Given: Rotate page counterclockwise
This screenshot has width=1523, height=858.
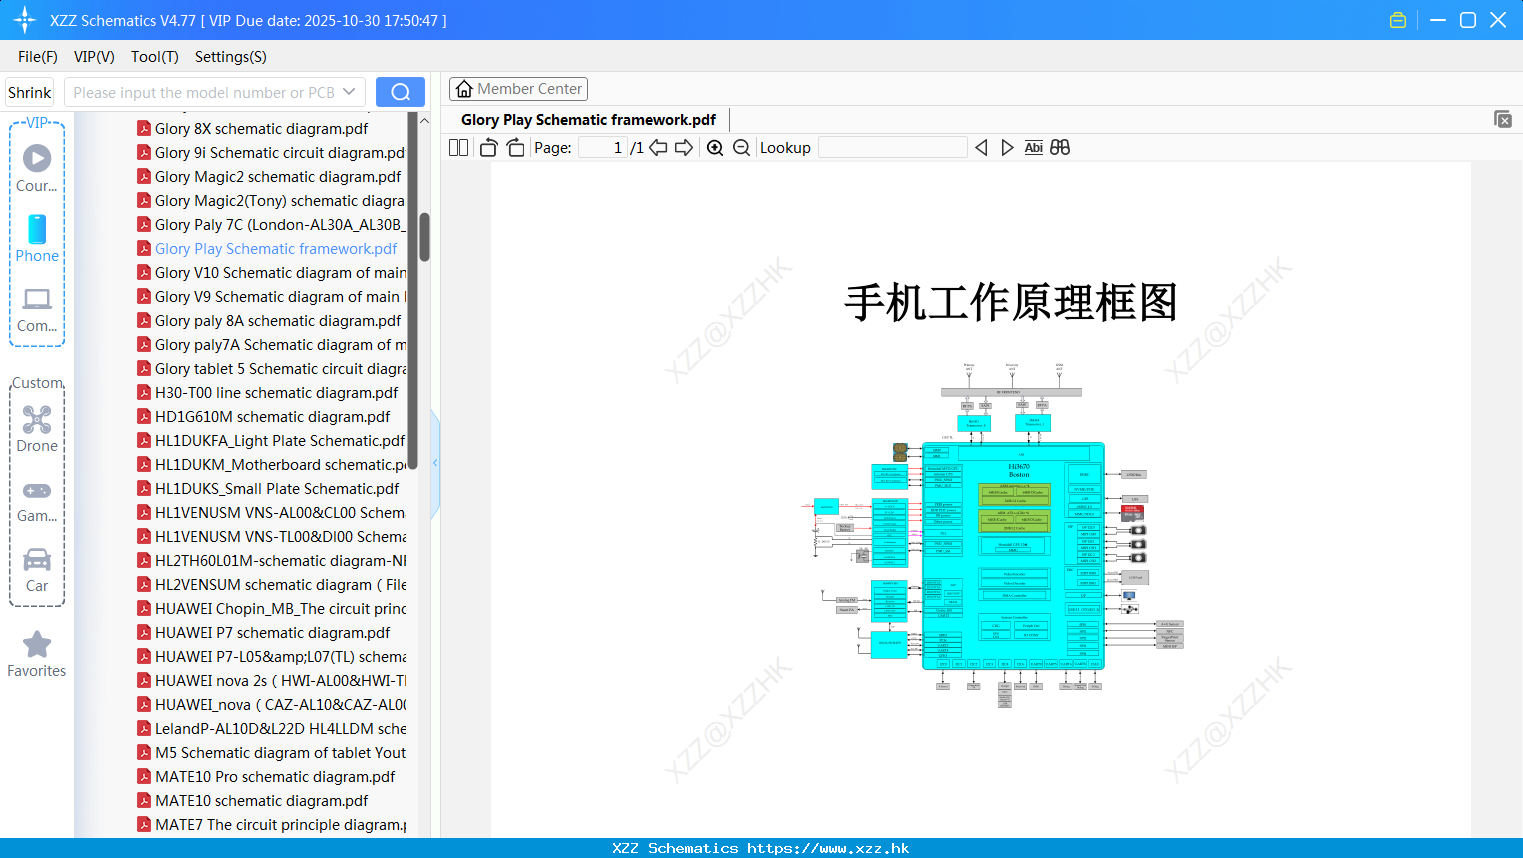Looking at the screenshot, I should tap(489, 148).
